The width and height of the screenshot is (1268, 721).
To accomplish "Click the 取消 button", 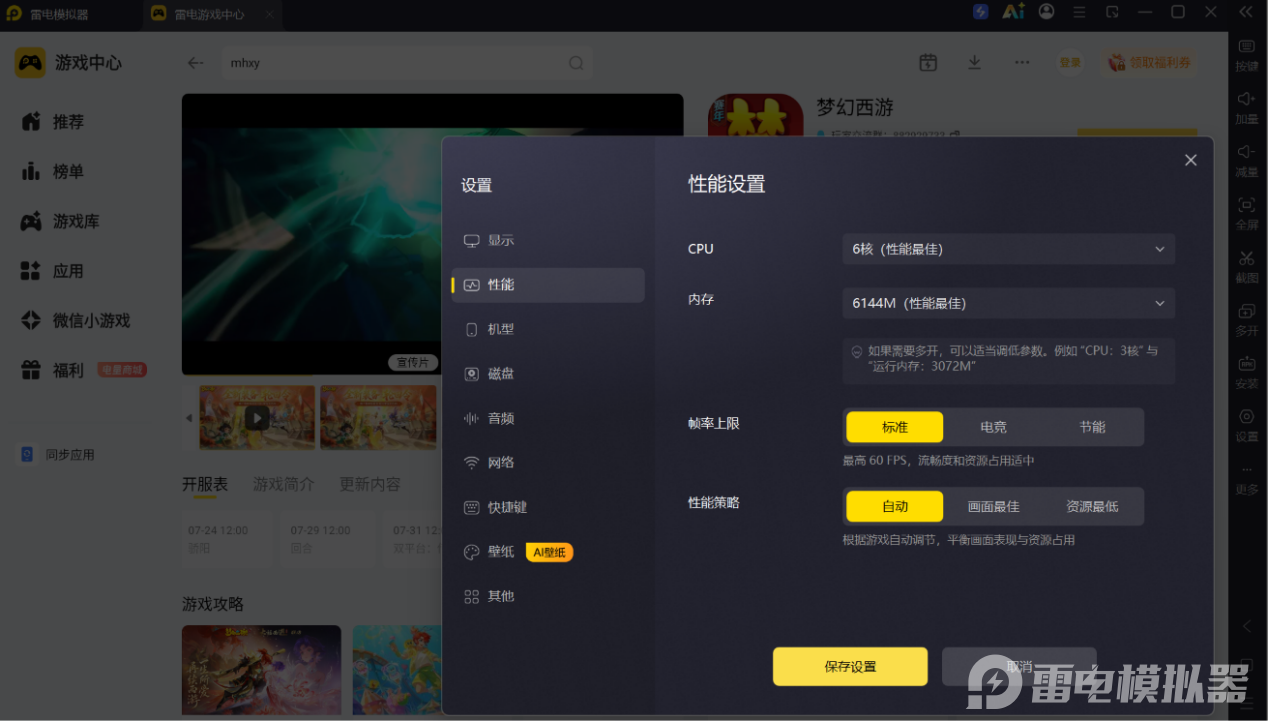I will click(x=1019, y=667).
